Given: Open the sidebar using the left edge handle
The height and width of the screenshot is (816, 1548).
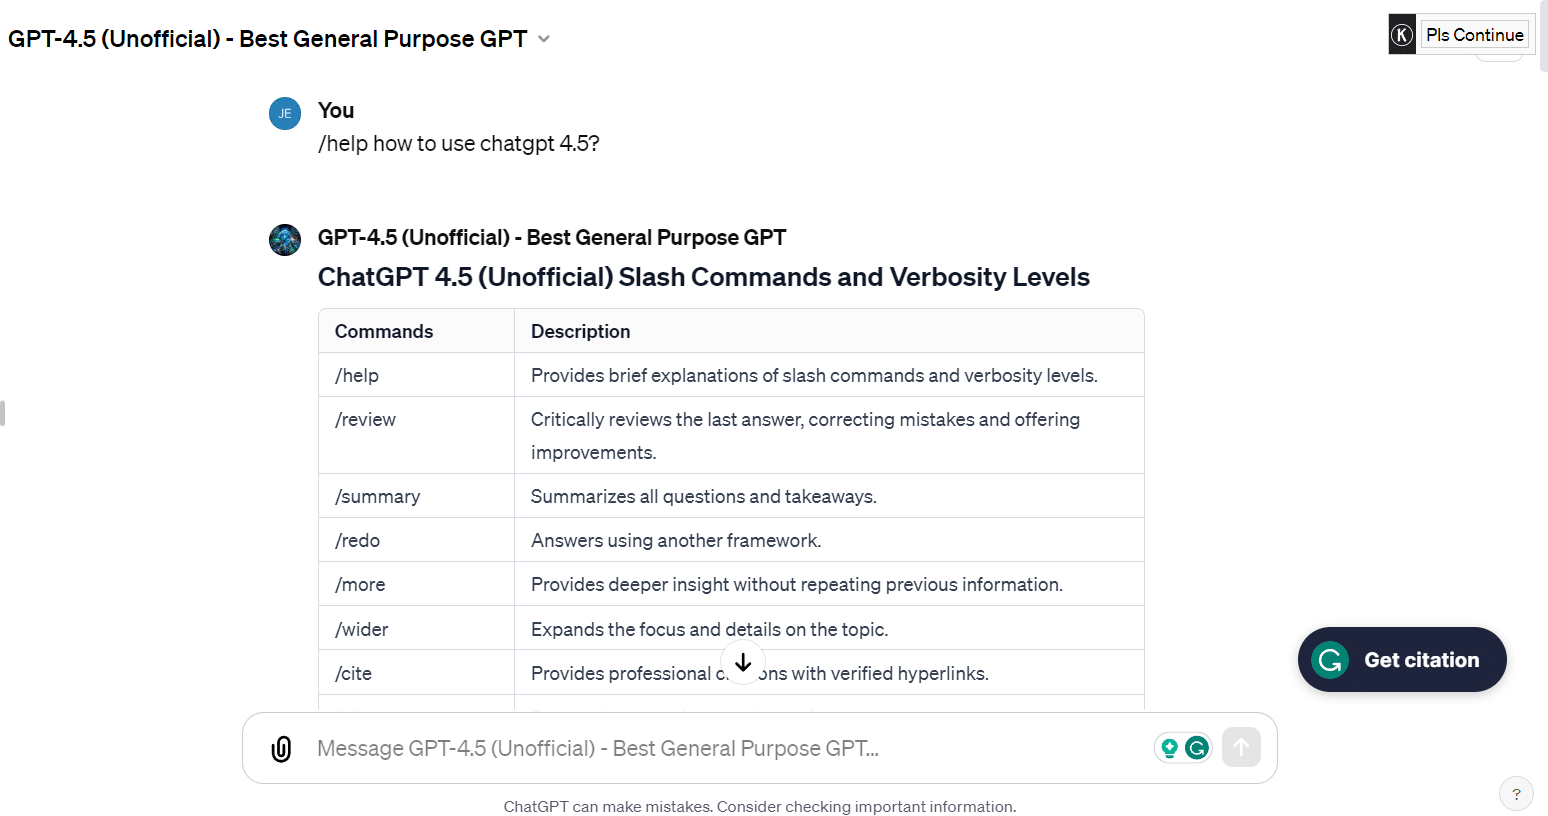Looking at the screenshot, I should [x=3, y=413].
